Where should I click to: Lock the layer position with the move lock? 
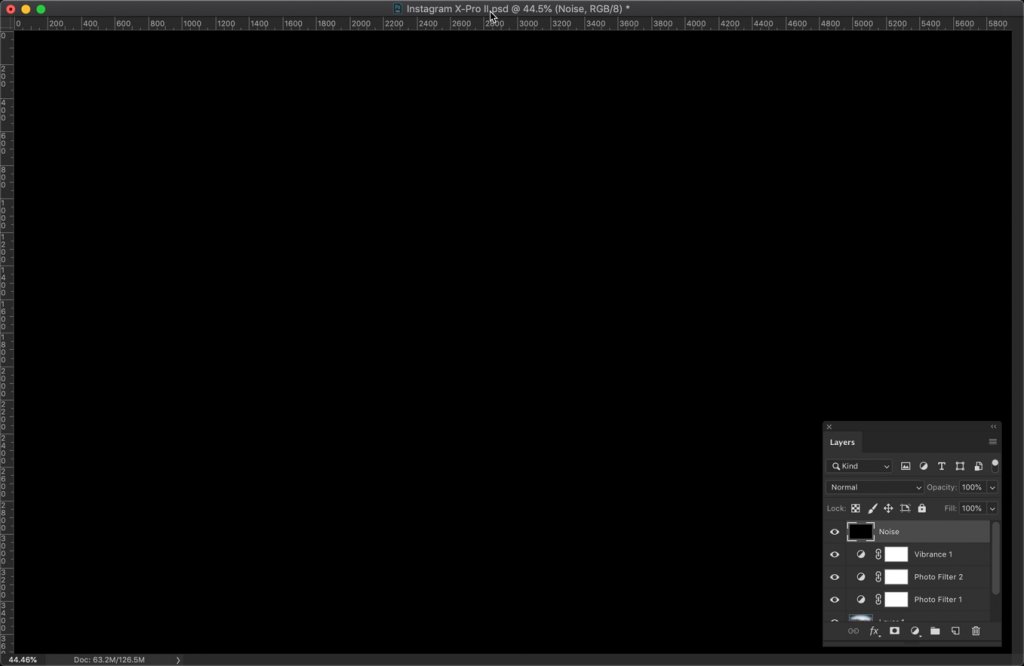click(888, 508)
